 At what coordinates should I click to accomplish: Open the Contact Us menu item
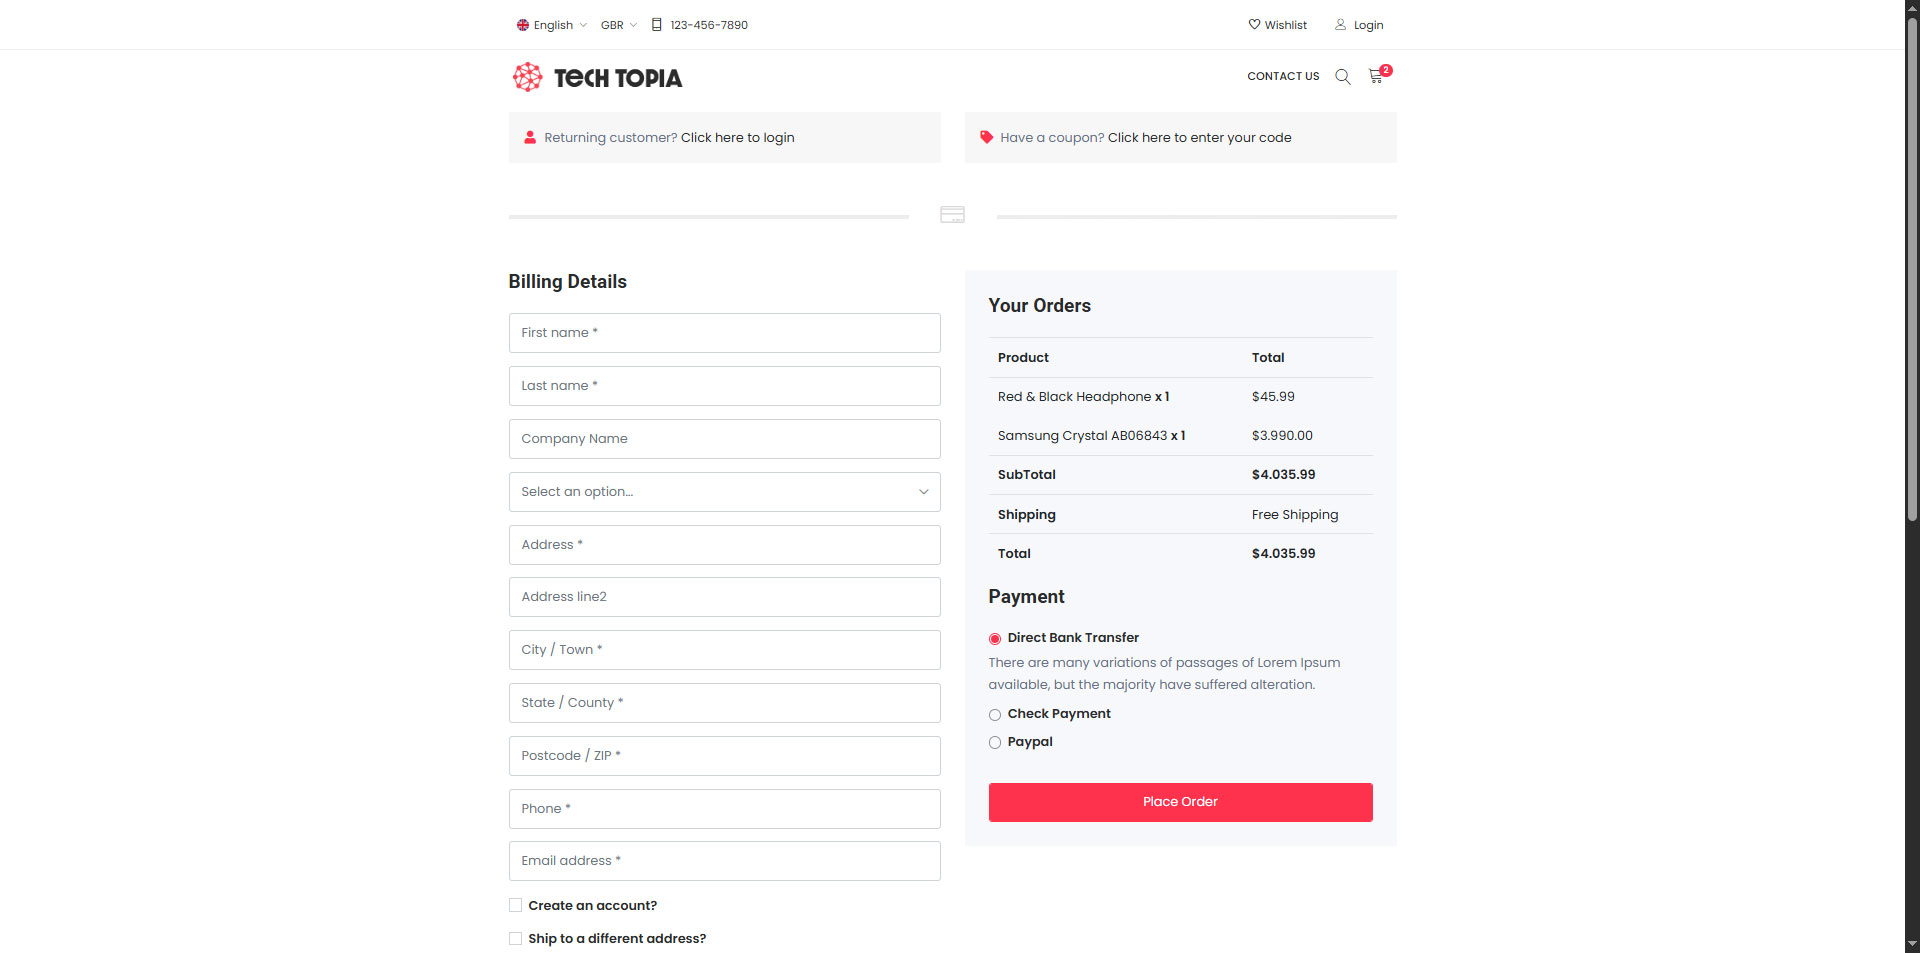(x=1283, y=76)
